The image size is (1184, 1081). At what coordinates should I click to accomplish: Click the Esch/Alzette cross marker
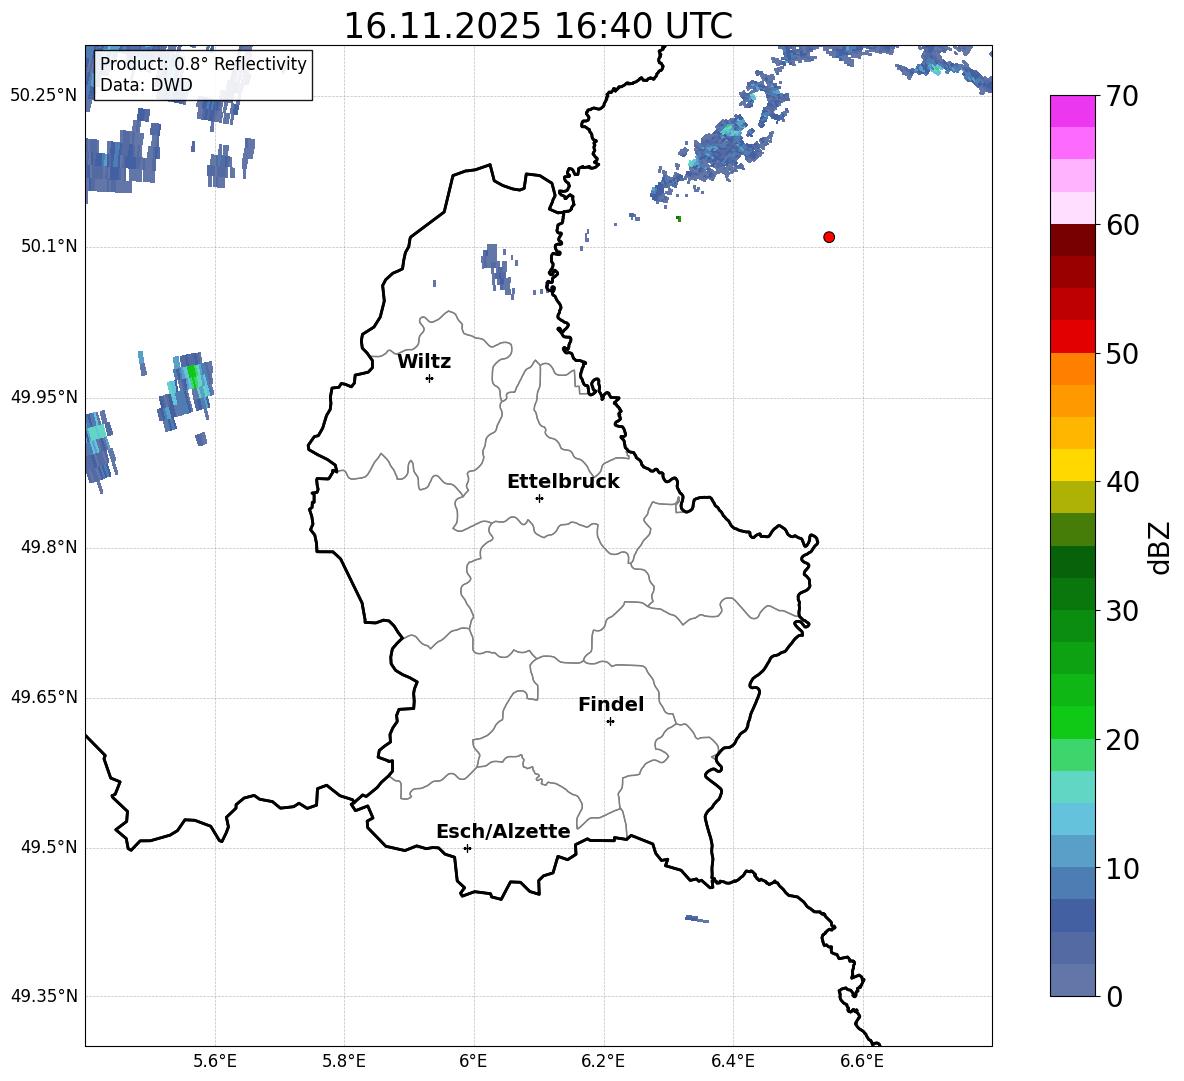pos(467,848)
